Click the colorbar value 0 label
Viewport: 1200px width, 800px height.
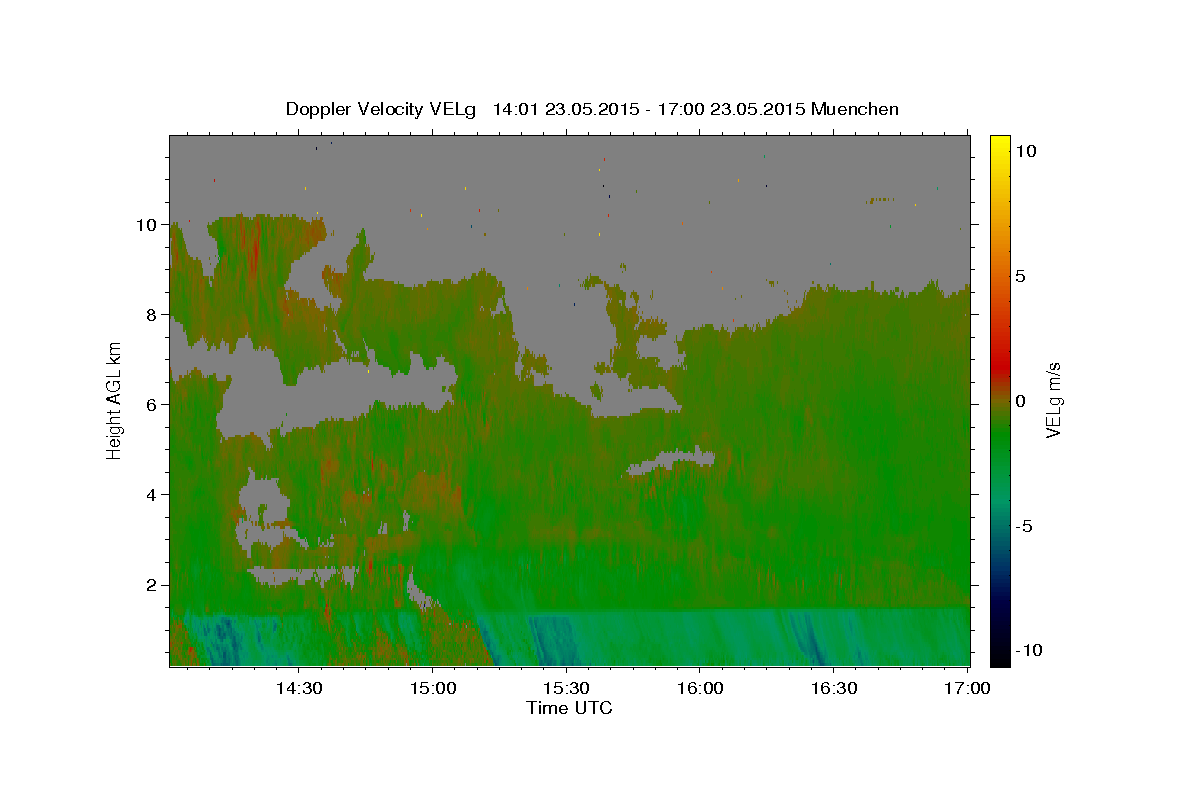pos(1020,401)
